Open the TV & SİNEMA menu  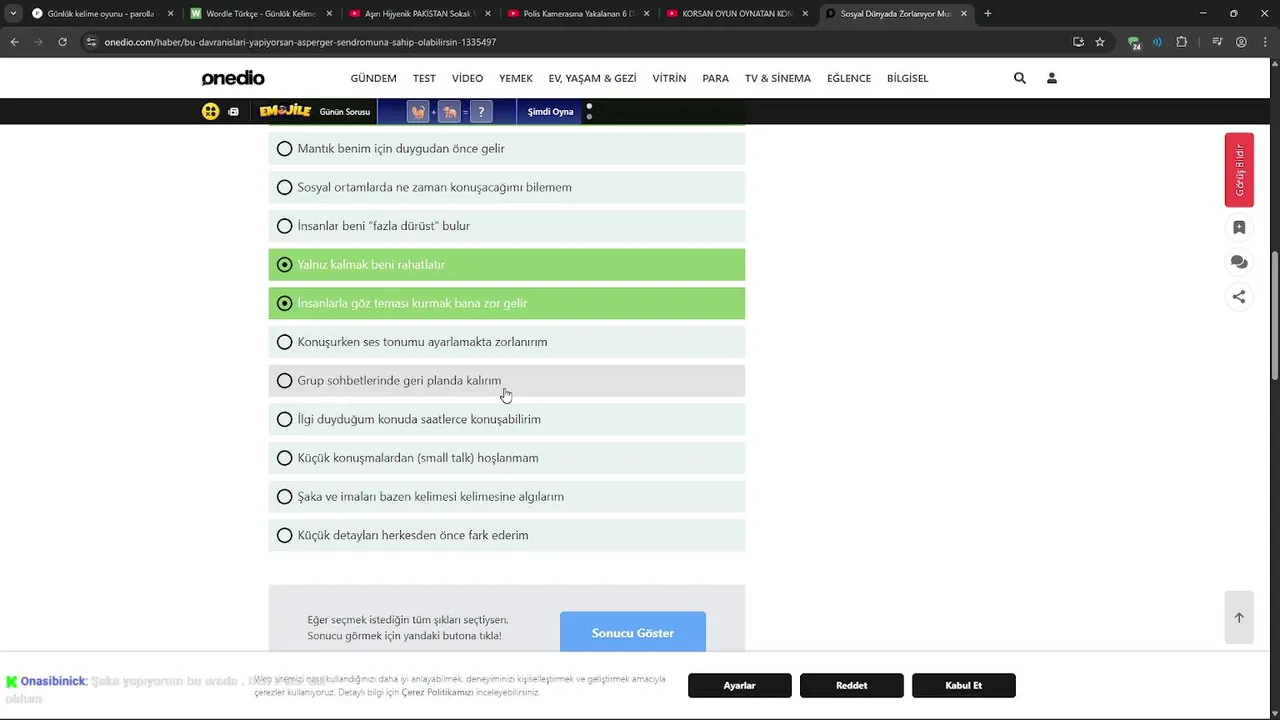pos(778,78)
